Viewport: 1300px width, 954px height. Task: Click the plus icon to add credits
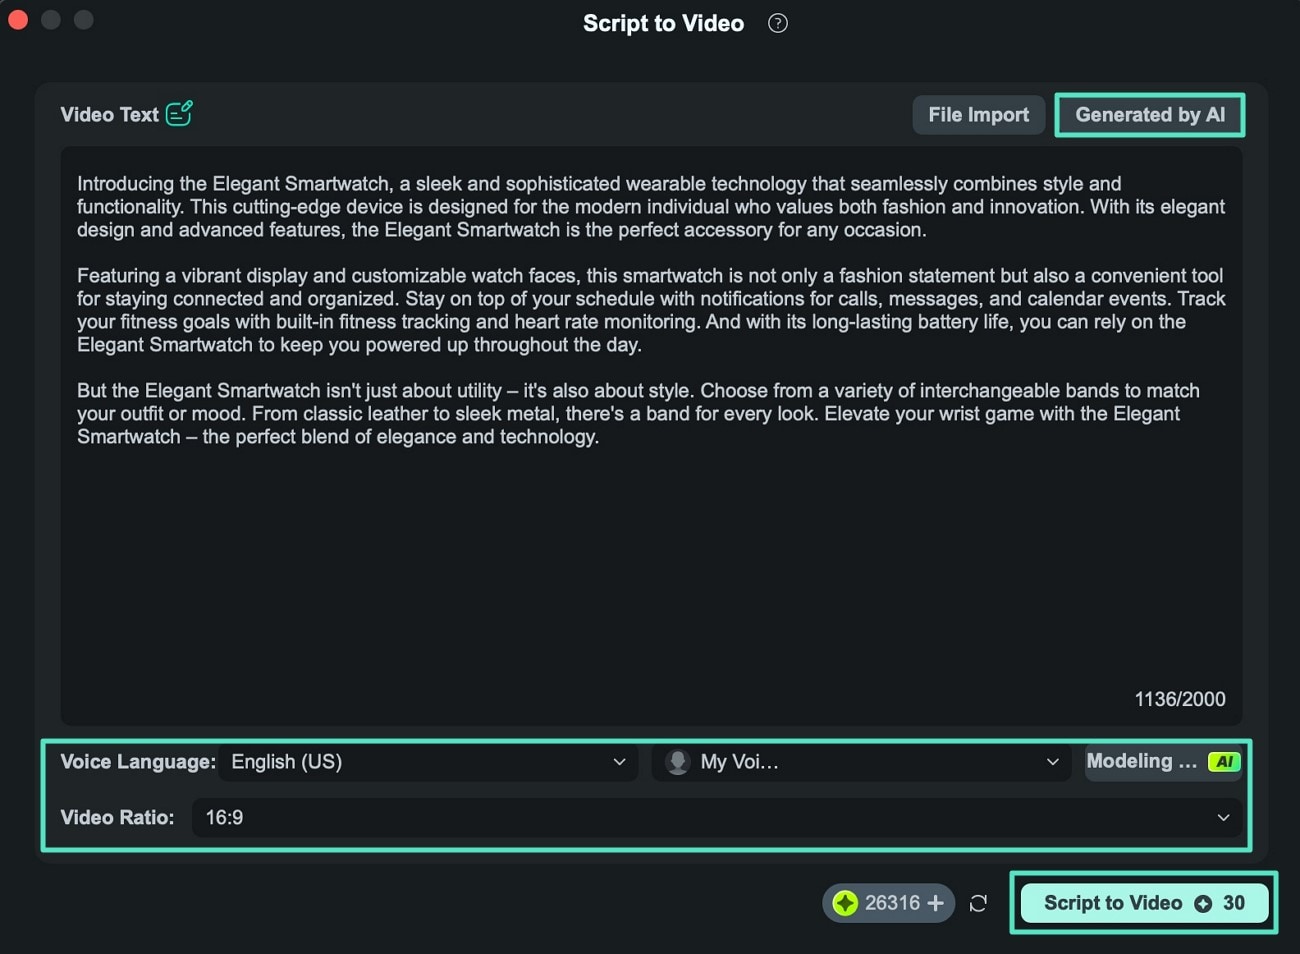tap(935, 903)
